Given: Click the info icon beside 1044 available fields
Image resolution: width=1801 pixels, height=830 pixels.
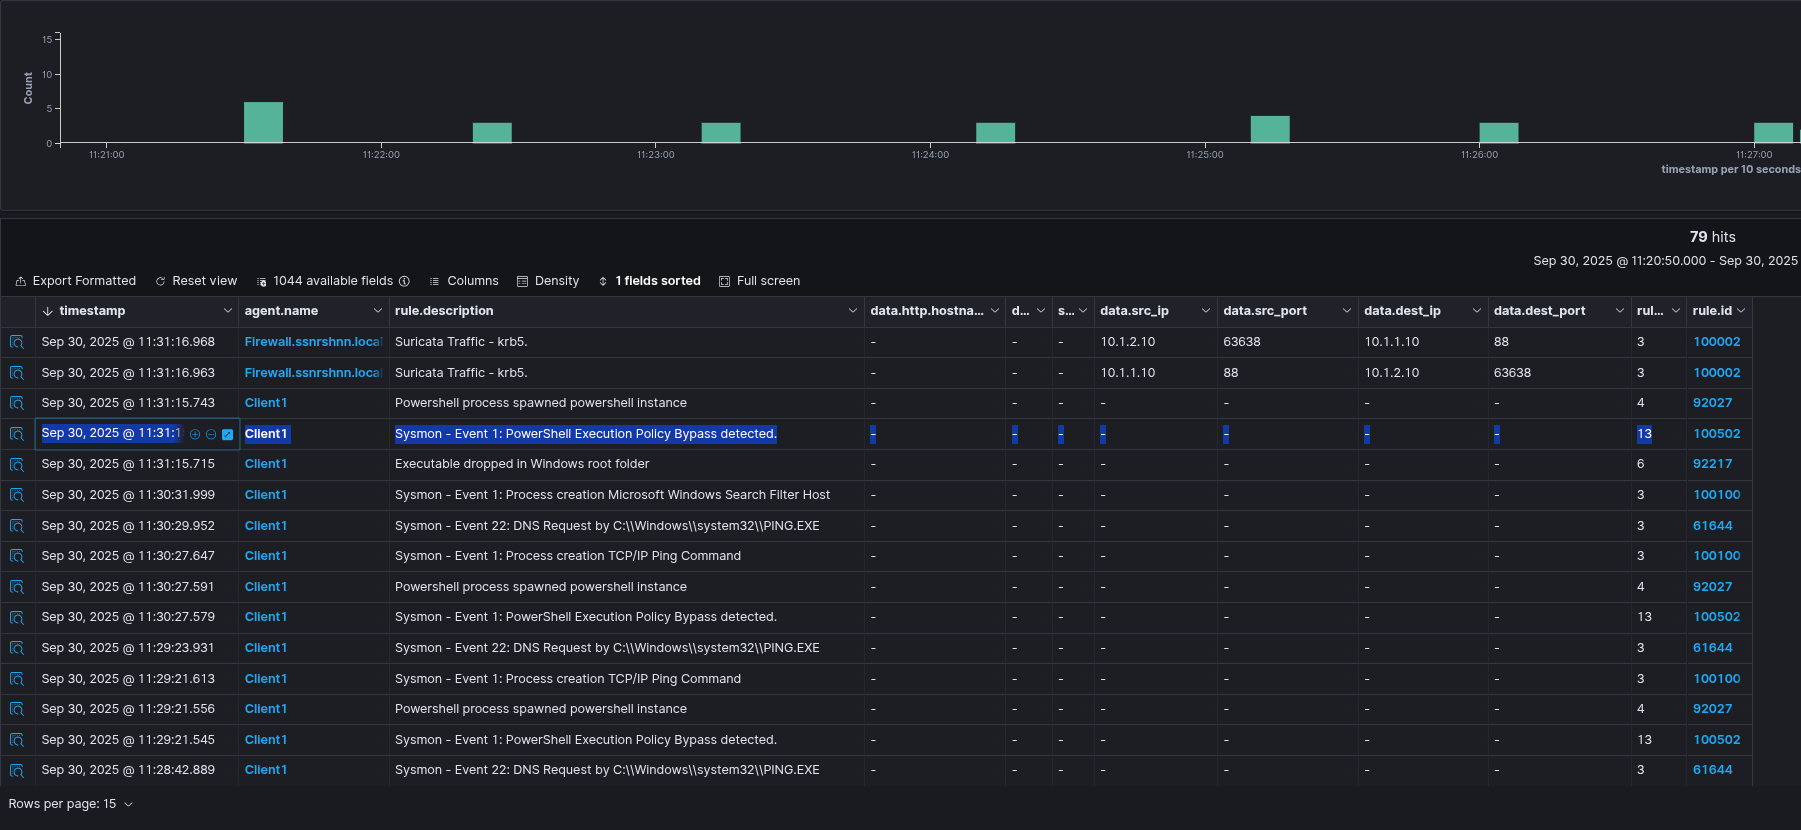Looking at the screenshot, I should [x=404, y=281].
